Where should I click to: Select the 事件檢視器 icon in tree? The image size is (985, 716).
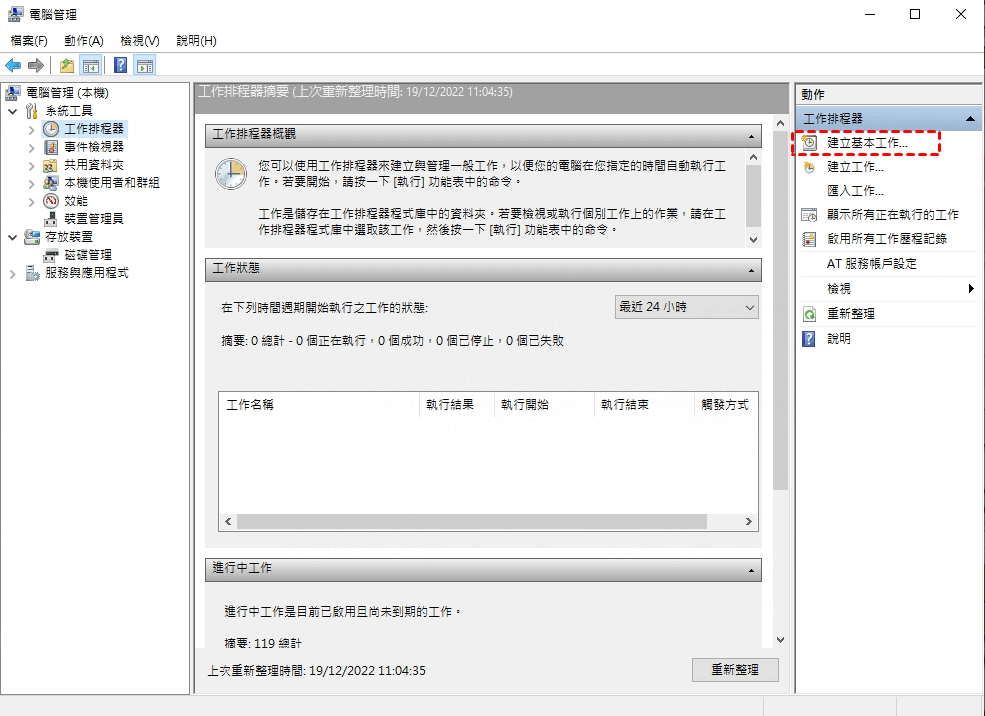tap(51, 147)
